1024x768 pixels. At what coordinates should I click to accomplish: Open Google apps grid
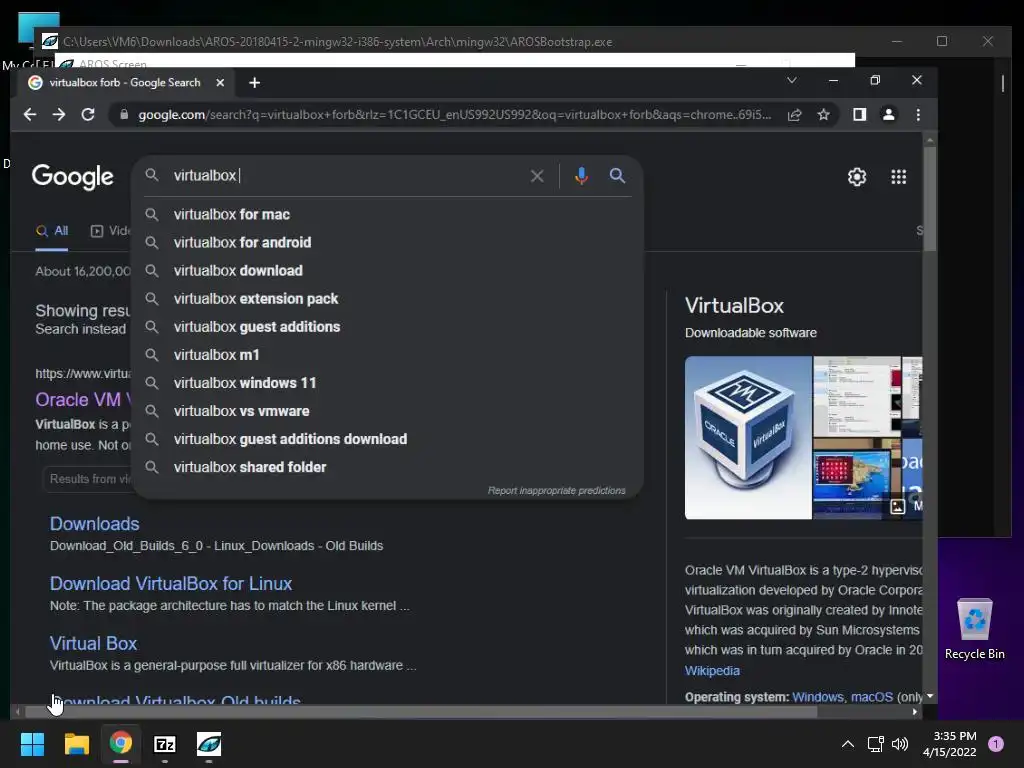(x=899, y=177)
